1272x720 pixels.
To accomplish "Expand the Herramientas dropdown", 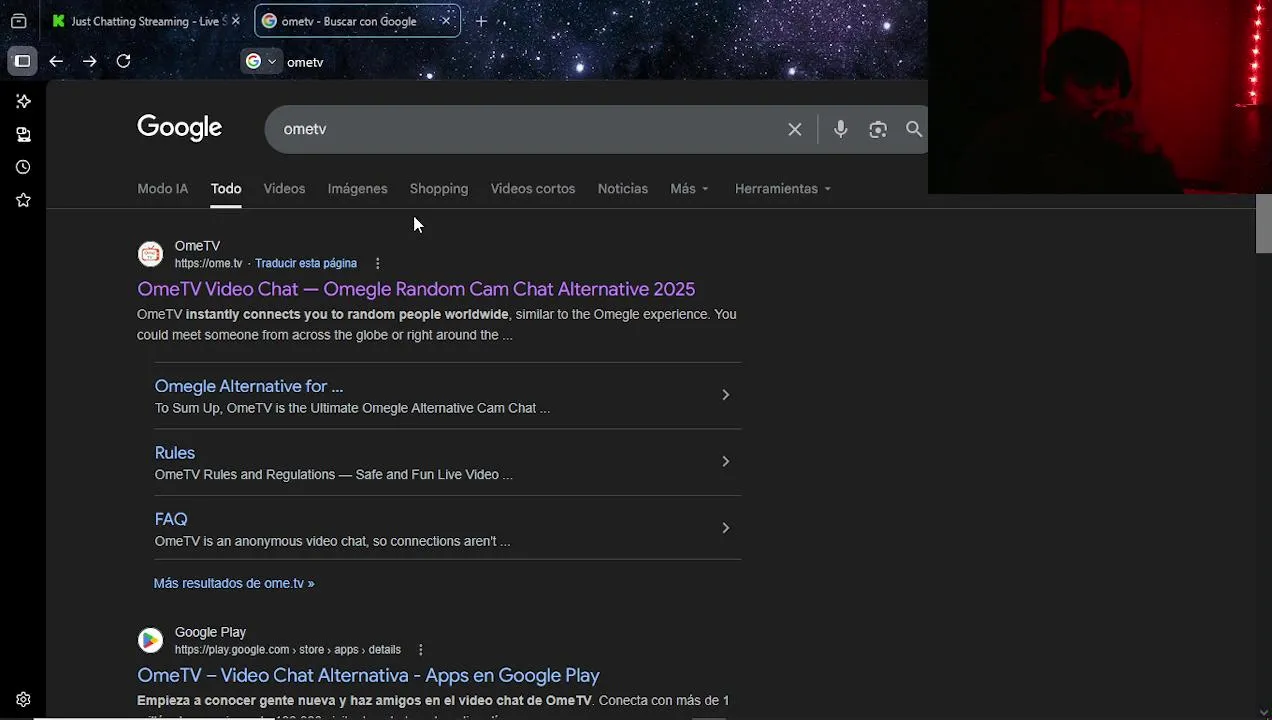I will [783, 189].
